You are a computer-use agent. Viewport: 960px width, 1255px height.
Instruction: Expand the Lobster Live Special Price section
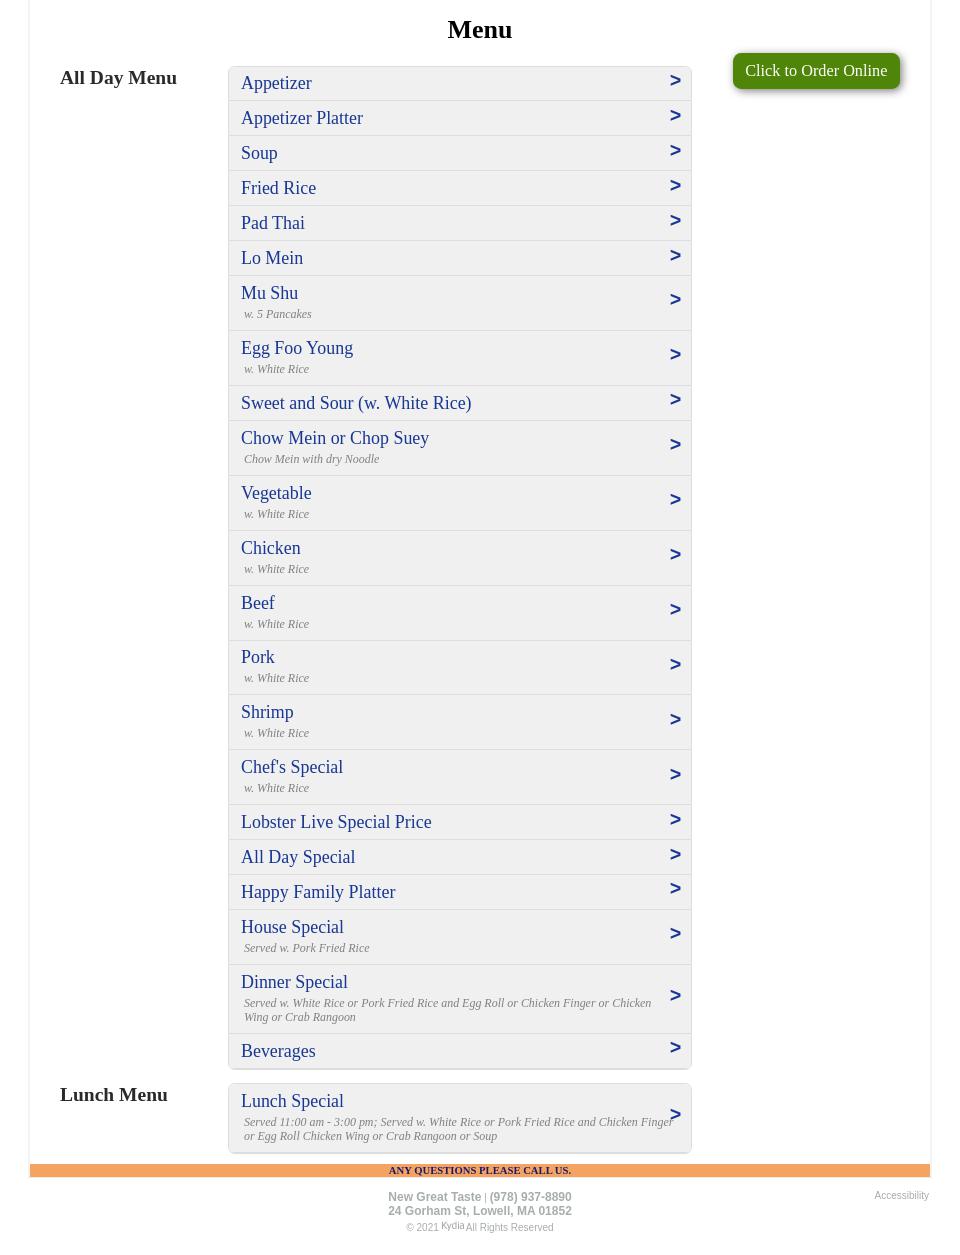point(460,821)
